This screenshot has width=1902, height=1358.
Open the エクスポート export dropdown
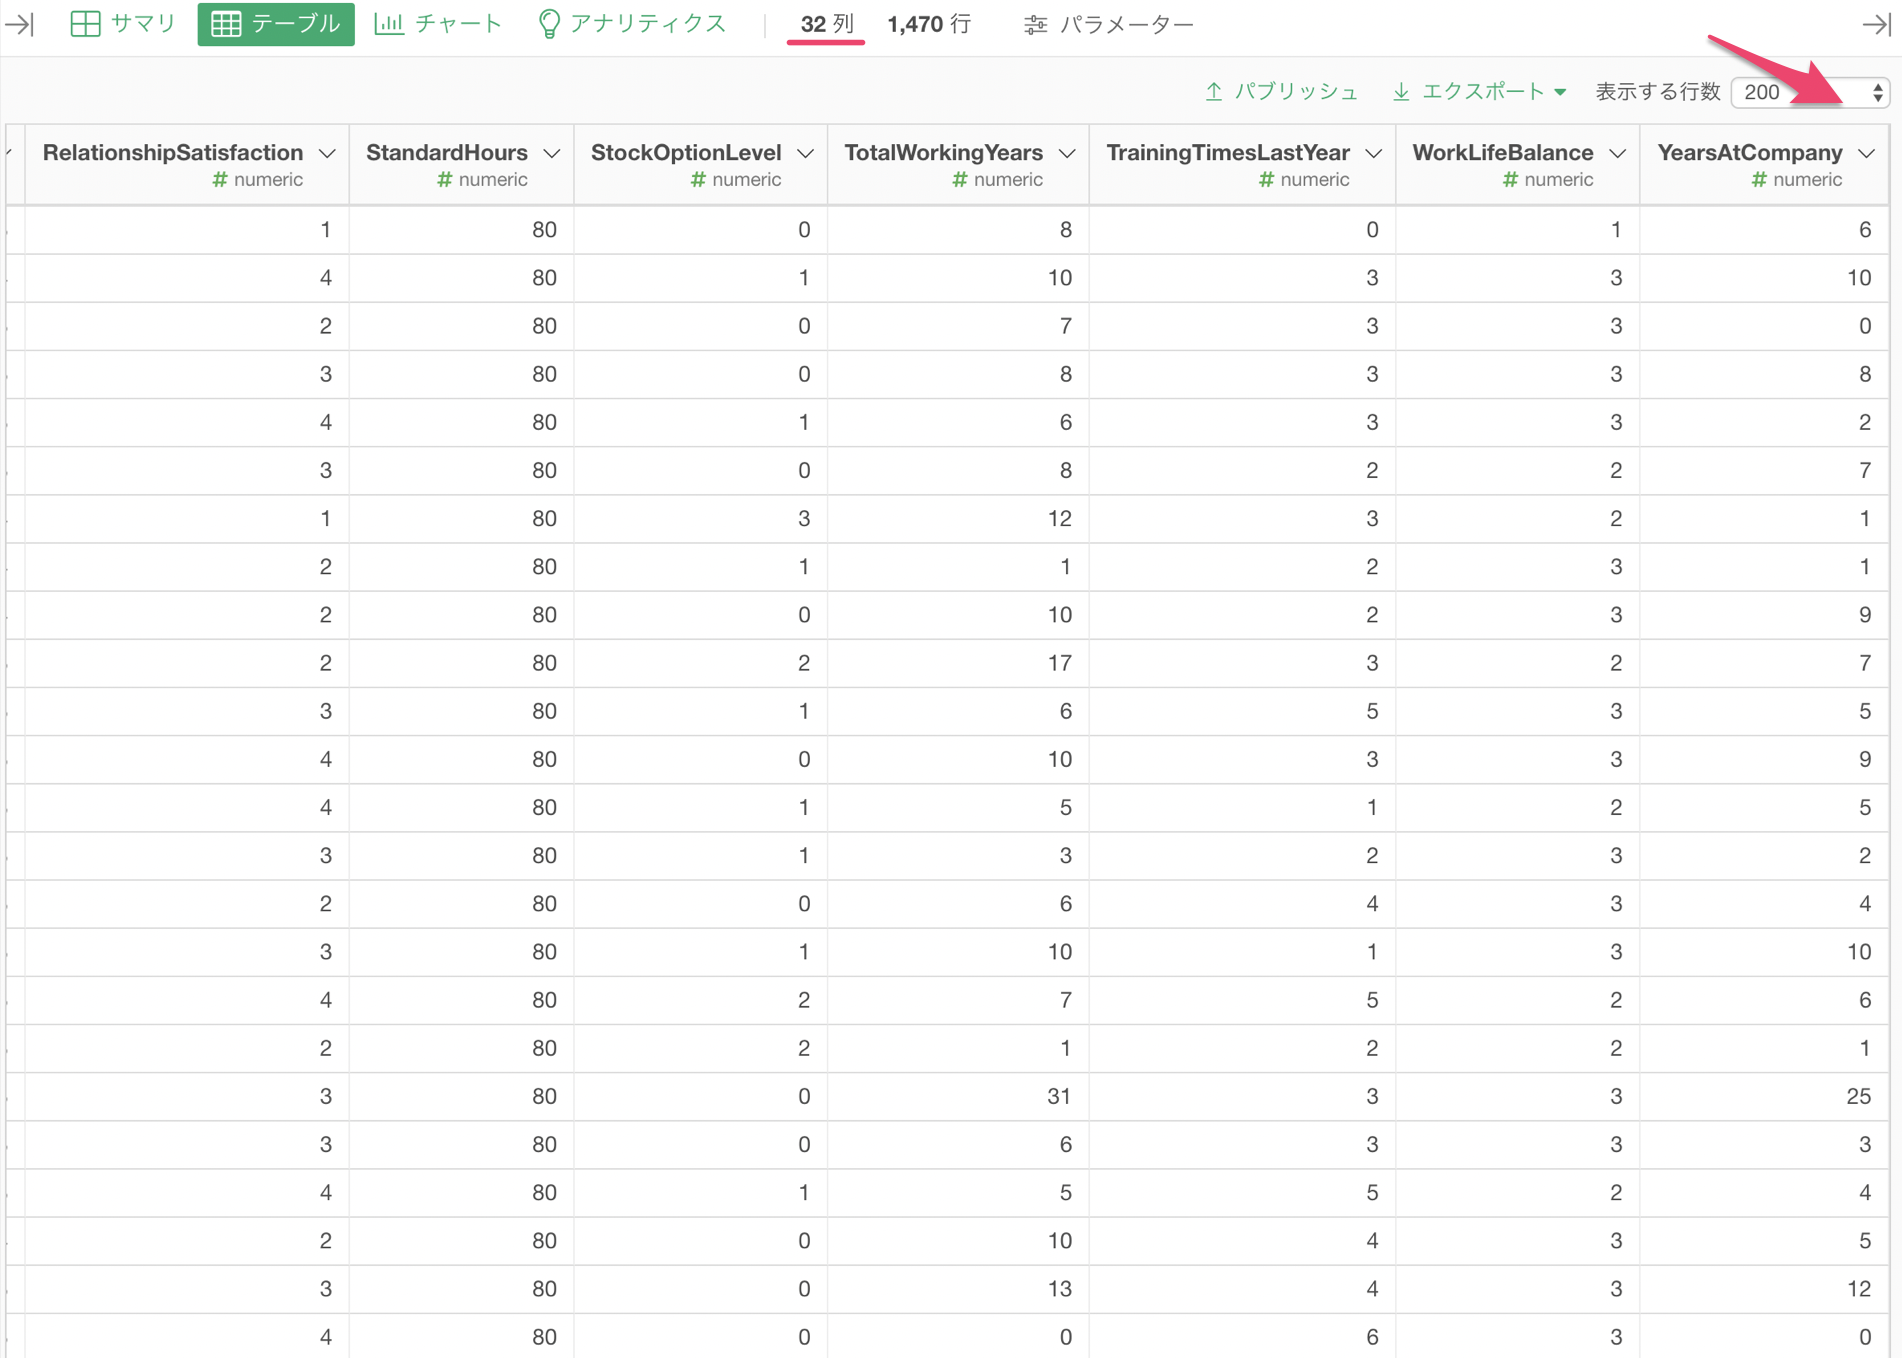point(1480,92)
